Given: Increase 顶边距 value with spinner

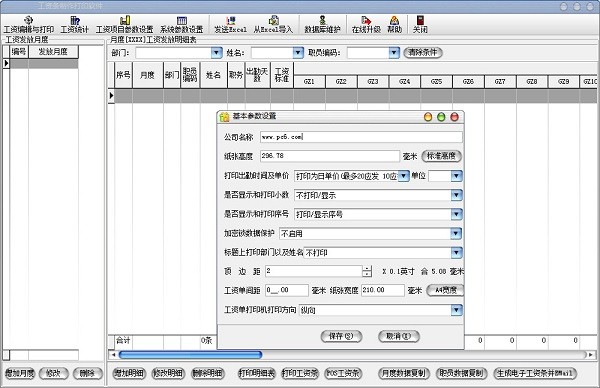Looking at the screenshot, I should click(x=367, y=269).
